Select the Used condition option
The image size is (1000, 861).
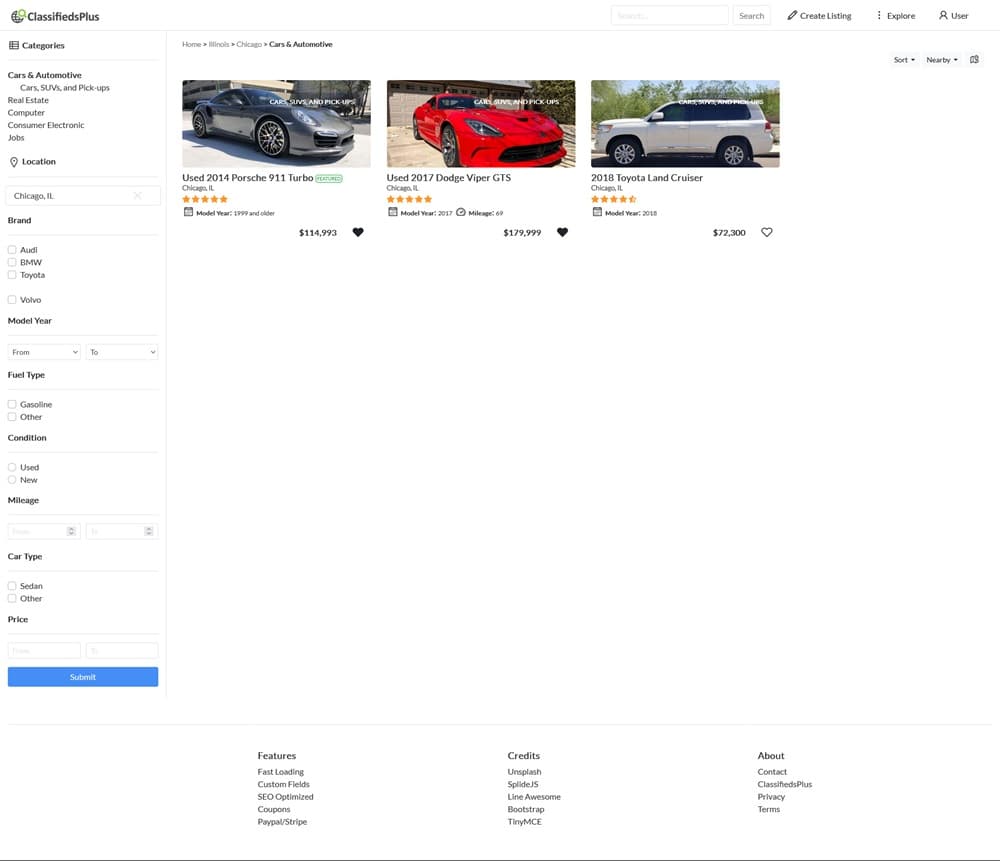click(x=12, y=468)
